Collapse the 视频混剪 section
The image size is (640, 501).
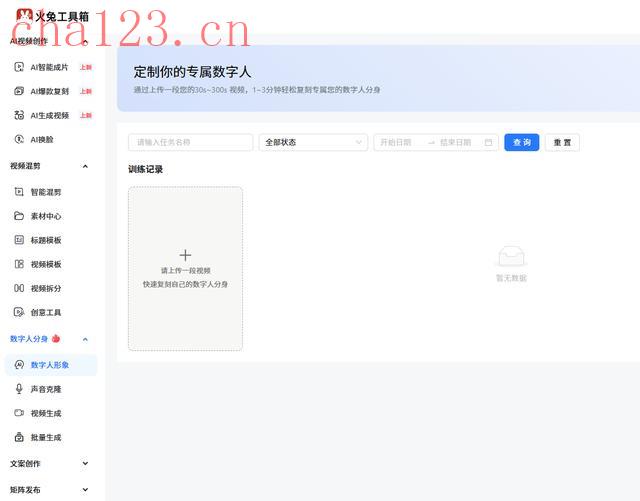85,166
